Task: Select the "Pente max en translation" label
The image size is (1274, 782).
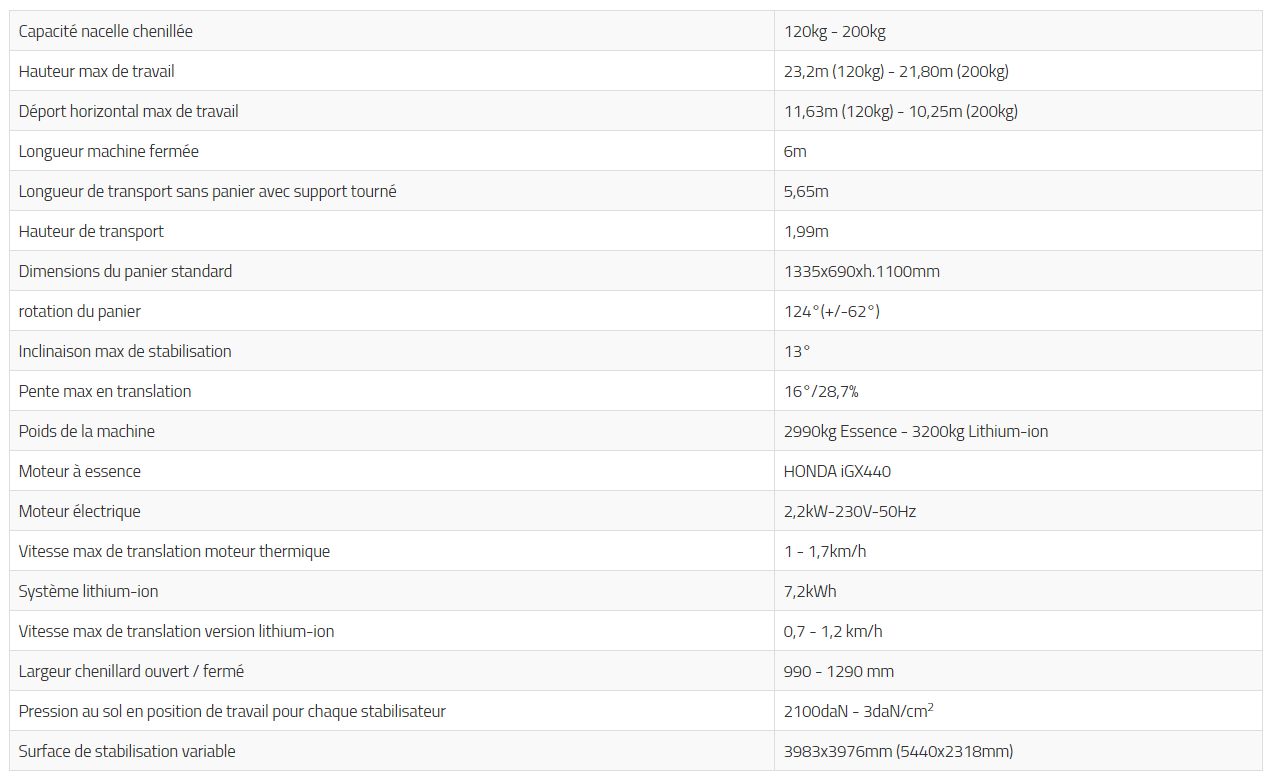Action: [x=104, y=391]
